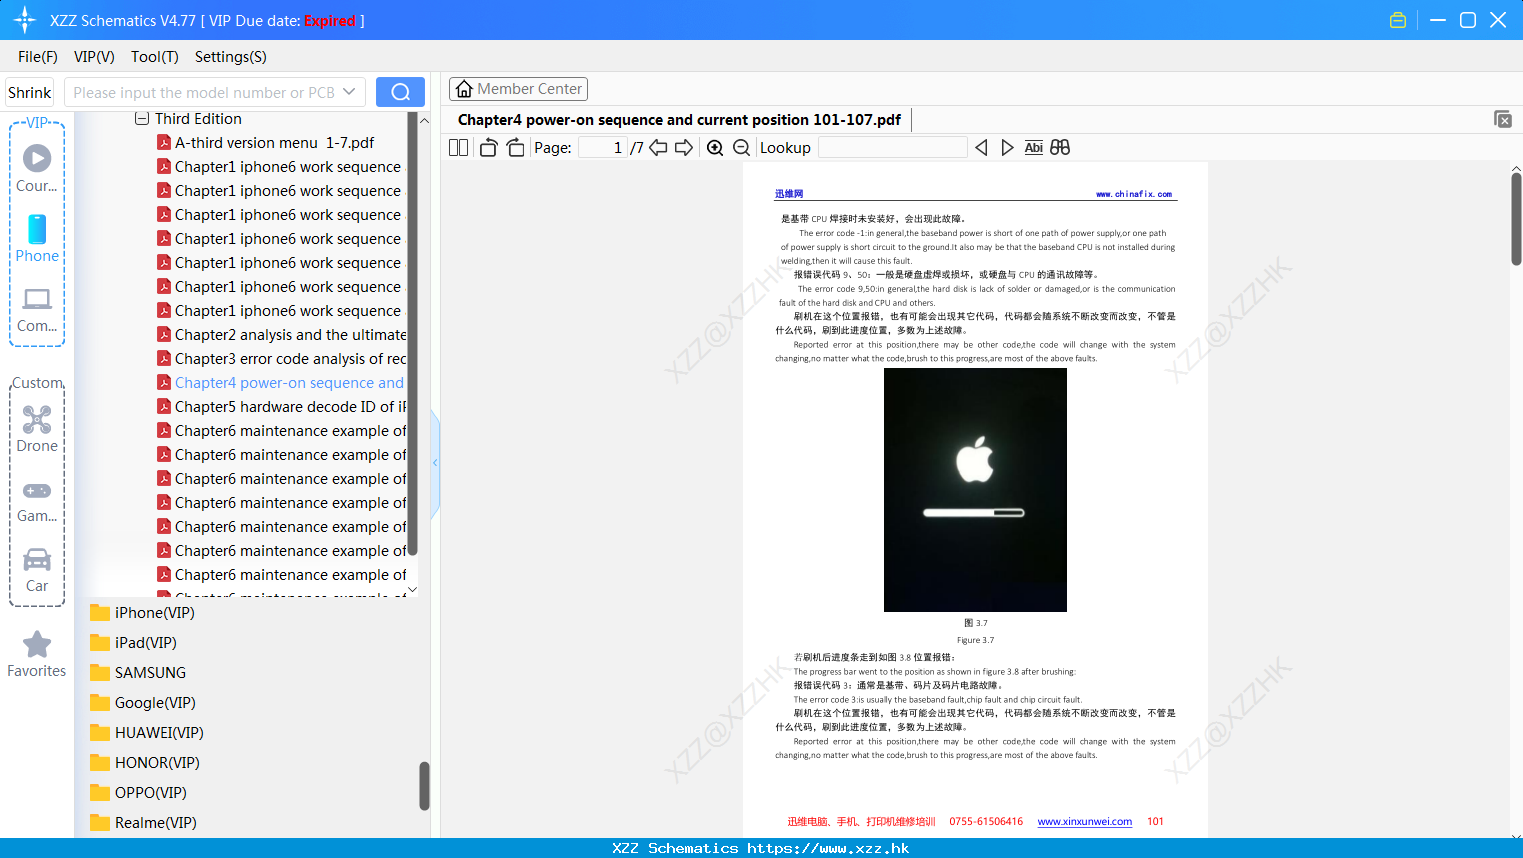The height and width of the screenshot is (858, 1523).
Task: Open the HUAWEI(VIP) folder
Action: coord(147,733)
